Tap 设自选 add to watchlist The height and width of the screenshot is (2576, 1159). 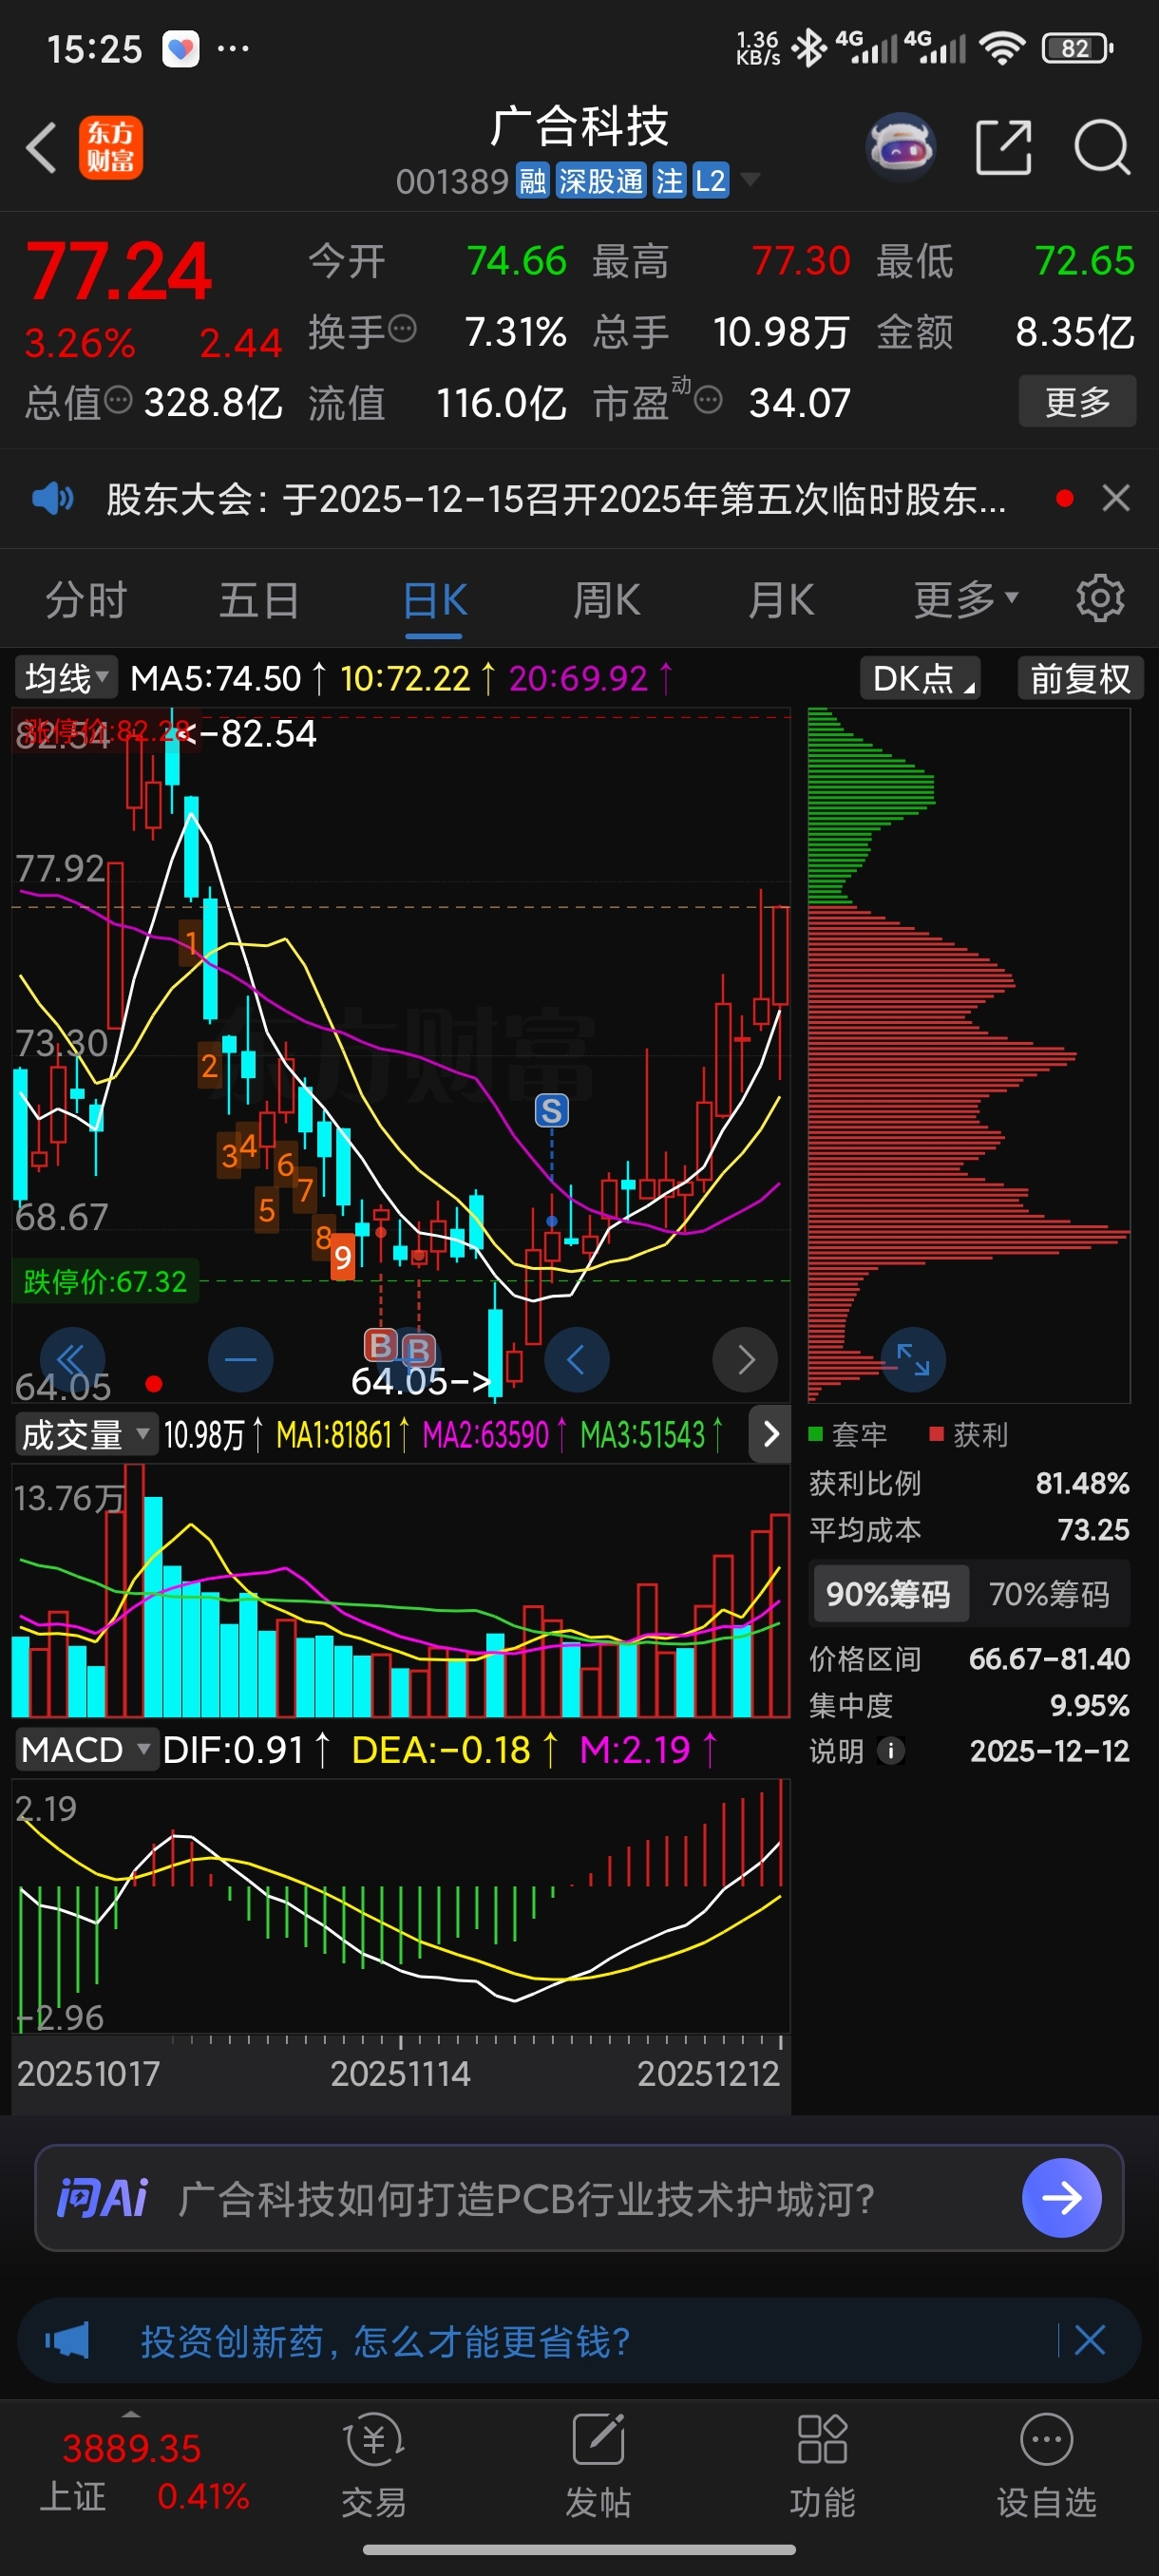pos(1047,2466)
